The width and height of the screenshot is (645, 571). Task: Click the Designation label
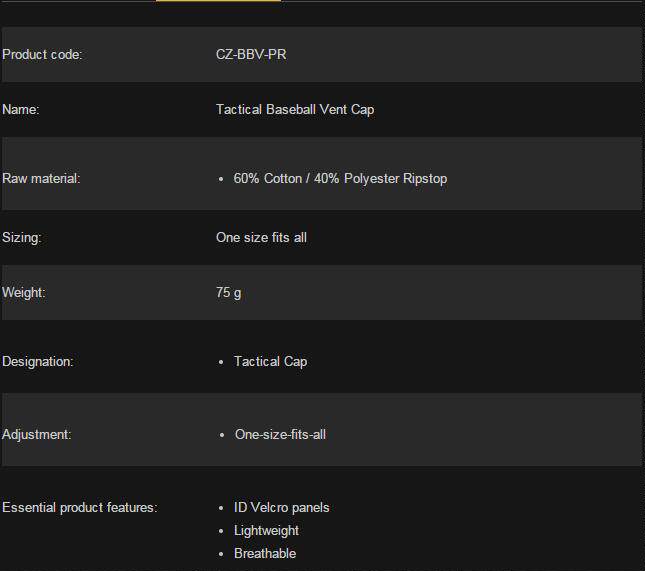38,361
